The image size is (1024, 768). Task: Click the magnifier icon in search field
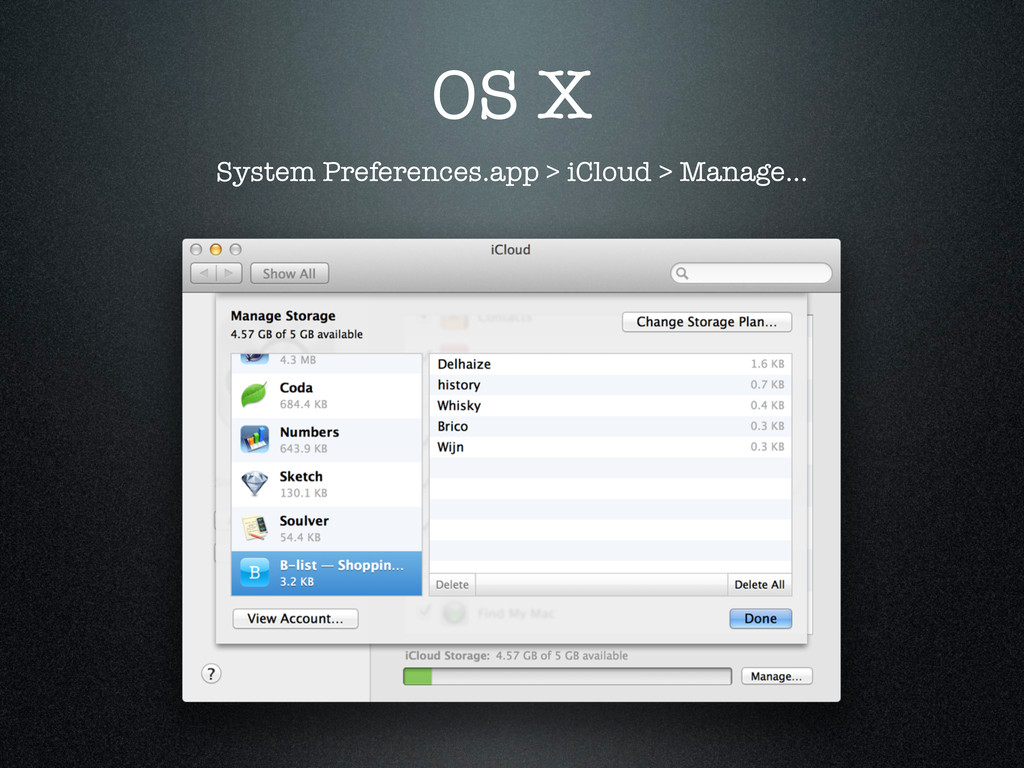tap(682, 273)
